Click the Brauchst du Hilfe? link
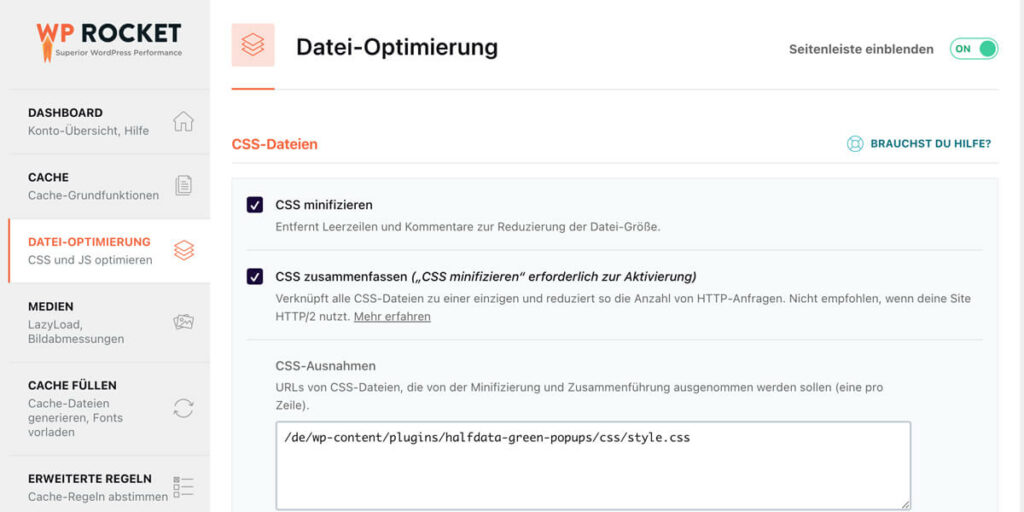The image size is (1024, 512). click(931, 144)
